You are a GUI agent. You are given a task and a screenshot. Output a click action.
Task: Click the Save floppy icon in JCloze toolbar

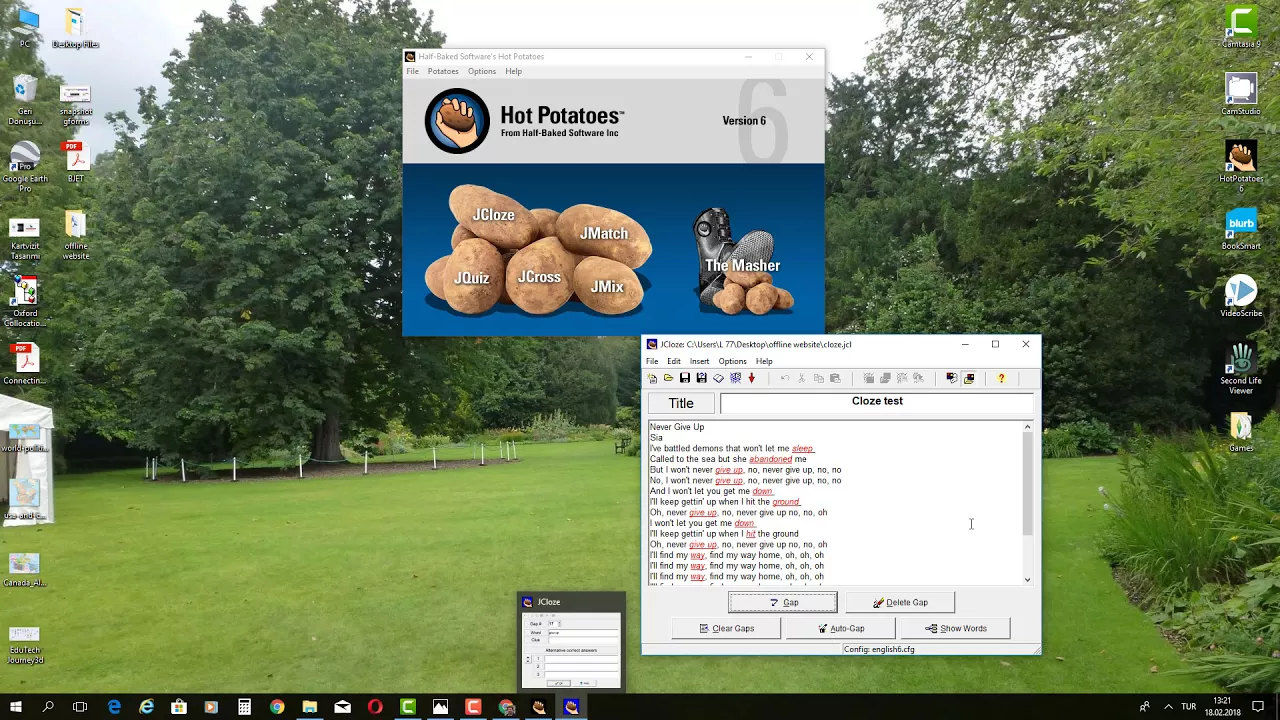point(685,378)
